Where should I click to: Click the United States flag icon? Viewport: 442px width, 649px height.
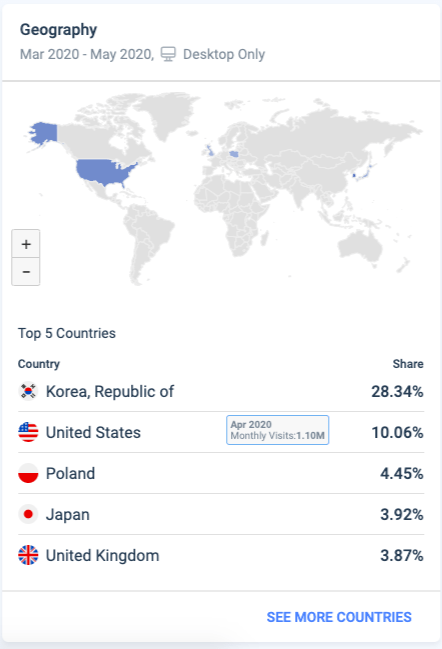[28, 432]
